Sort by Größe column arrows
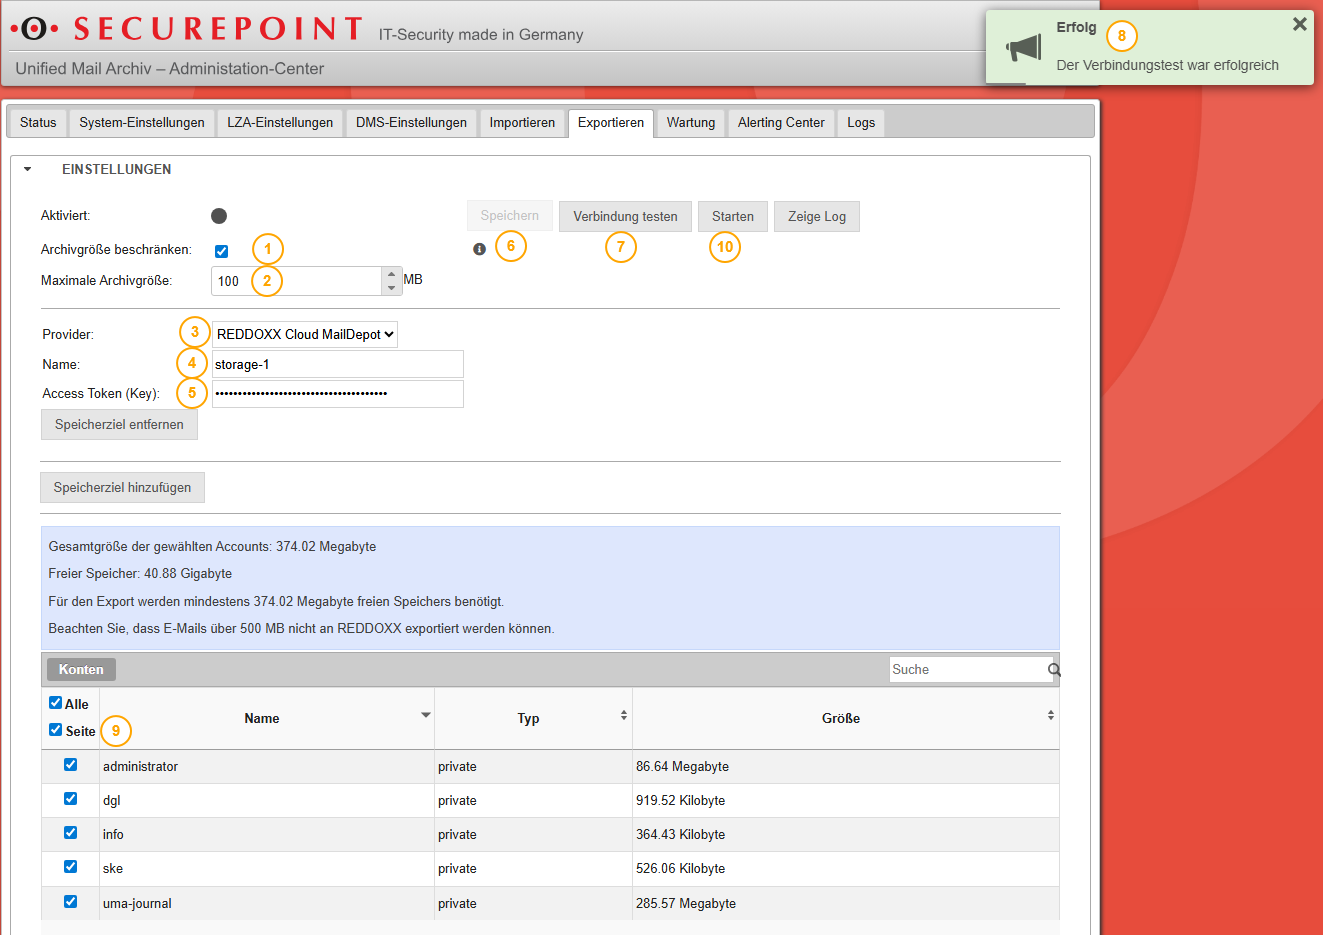The height and width of the screenshot is (935, 1323). [1051, 715]
